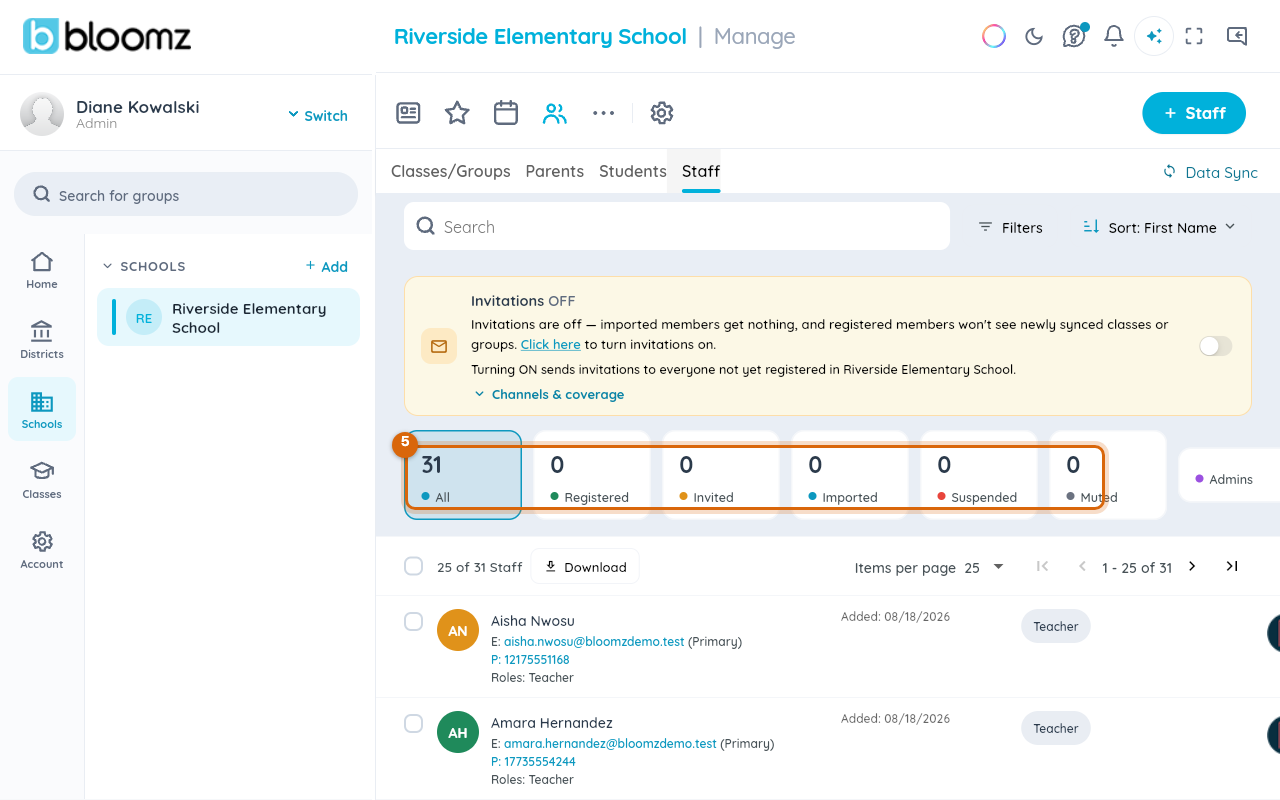Screen dimensions: 1280x800
Task: Click the invitations envelope icon
Action: (439, 346)
